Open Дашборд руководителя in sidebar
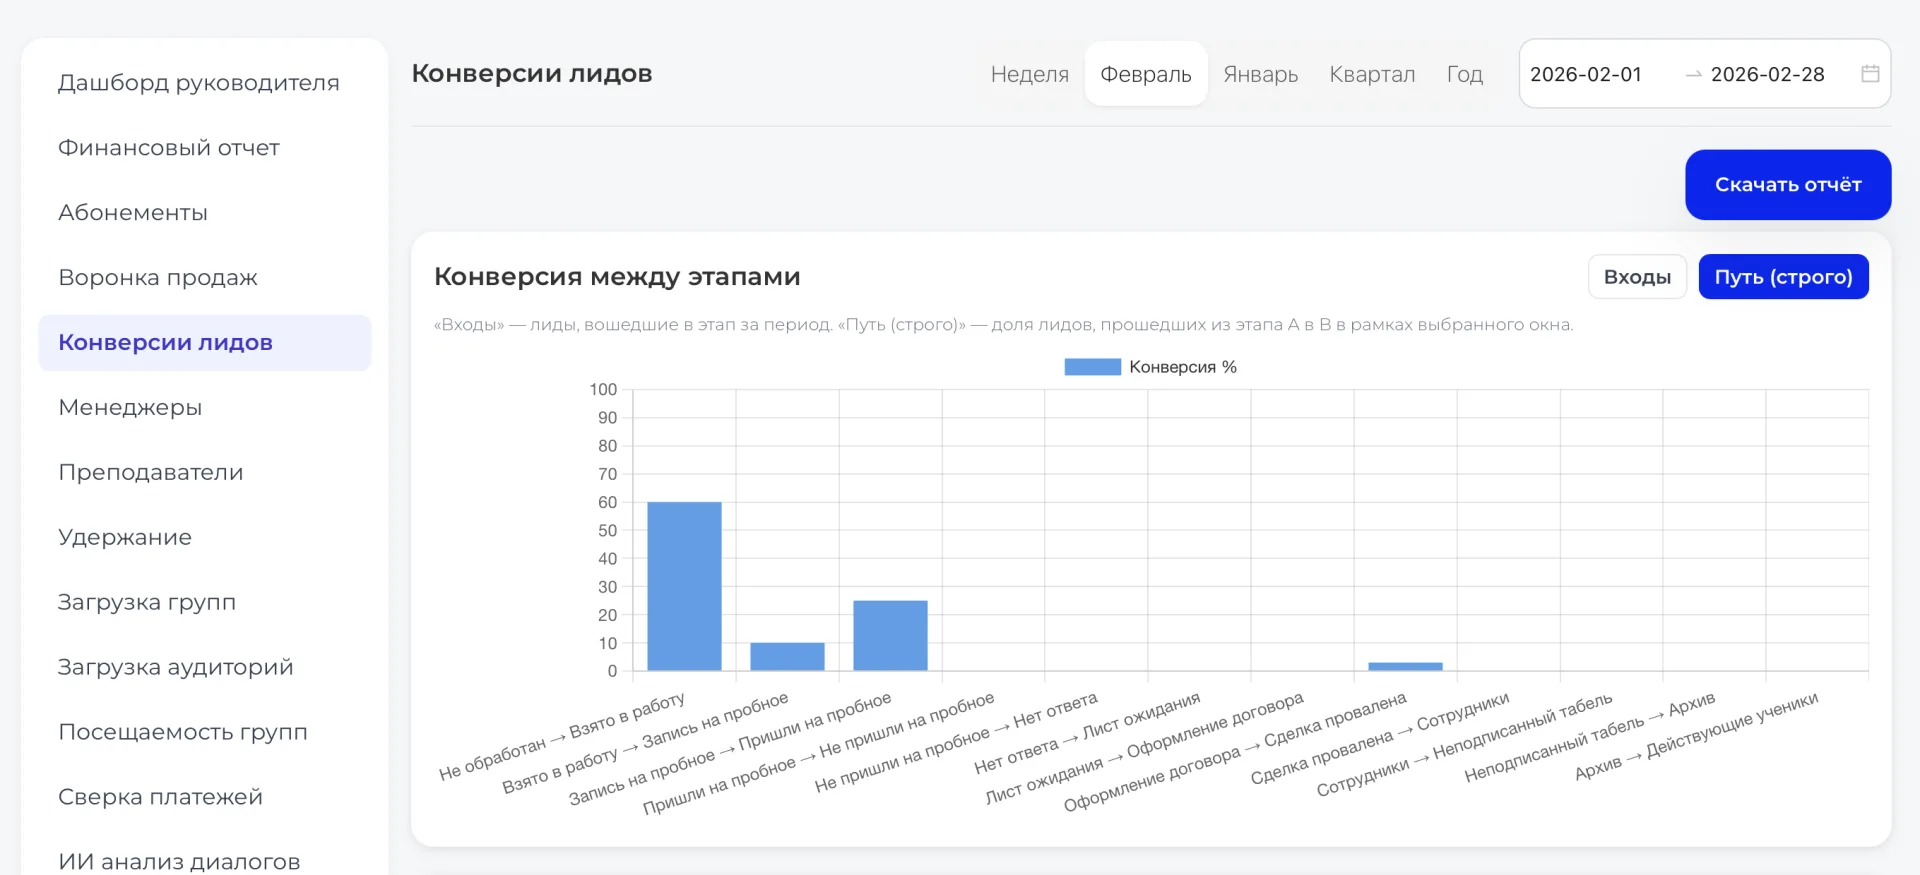 [199, 83]
